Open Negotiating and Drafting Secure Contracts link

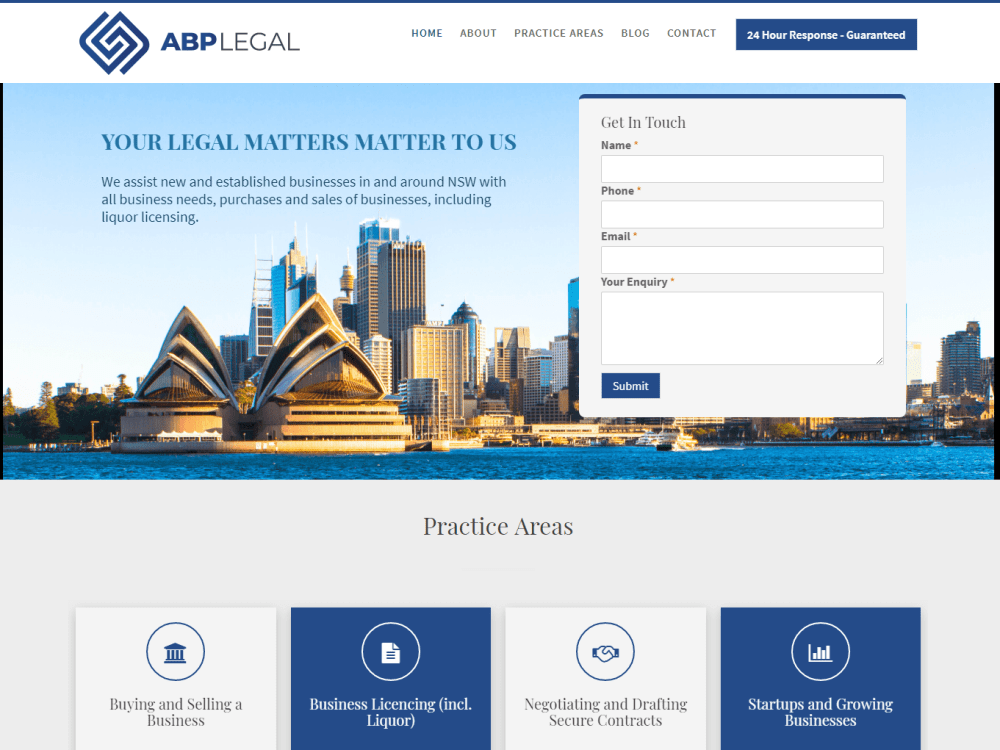tap(605, 712)
